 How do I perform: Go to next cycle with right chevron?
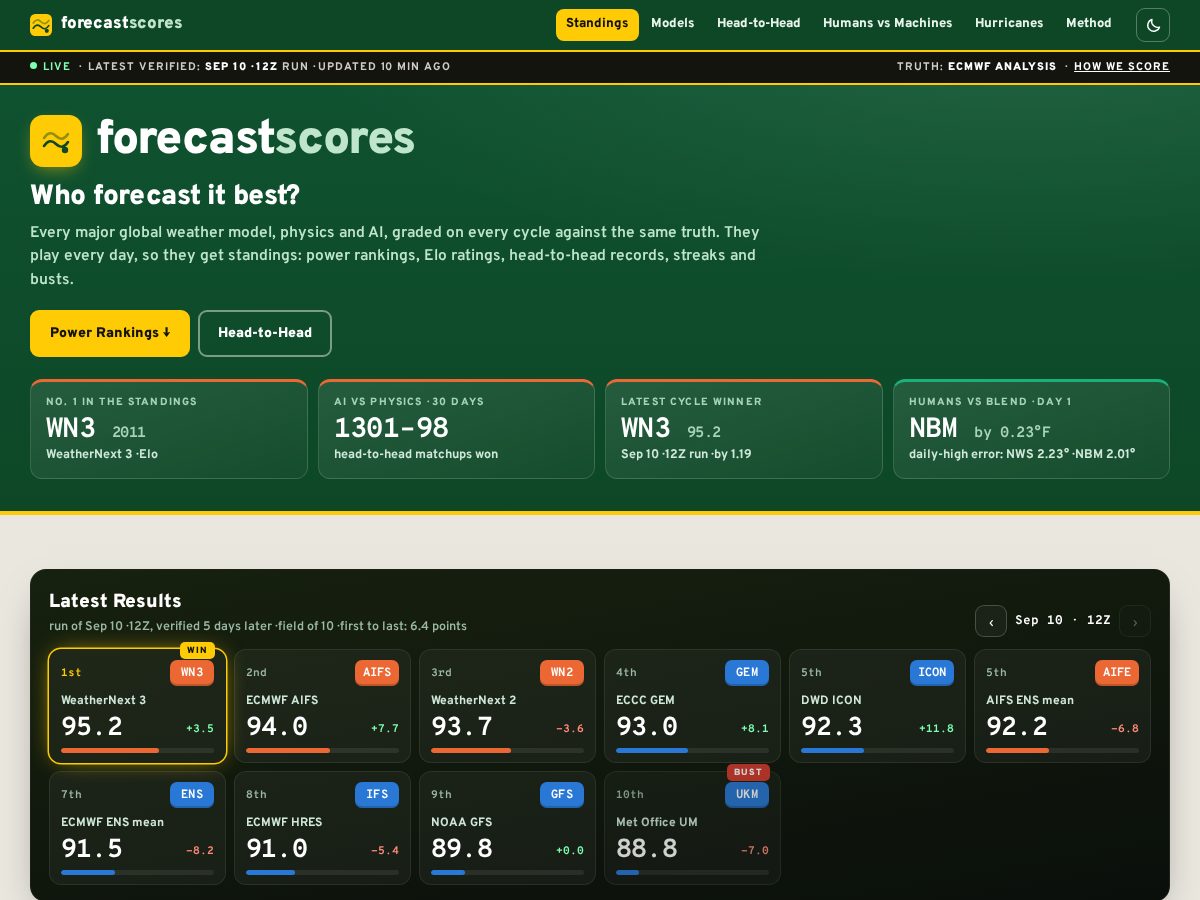[x=1135, y=621]
